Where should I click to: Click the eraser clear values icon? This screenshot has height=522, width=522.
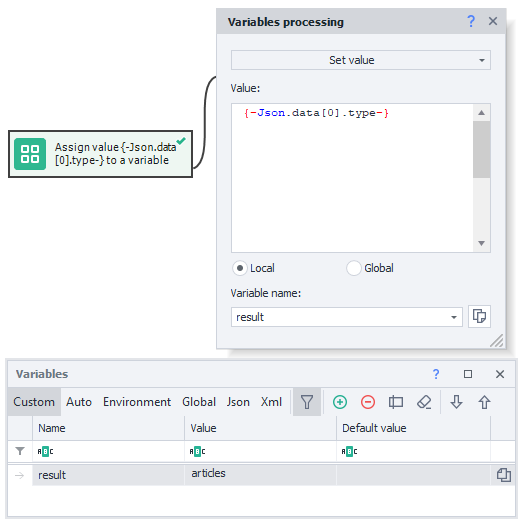[x=424, y=402]
